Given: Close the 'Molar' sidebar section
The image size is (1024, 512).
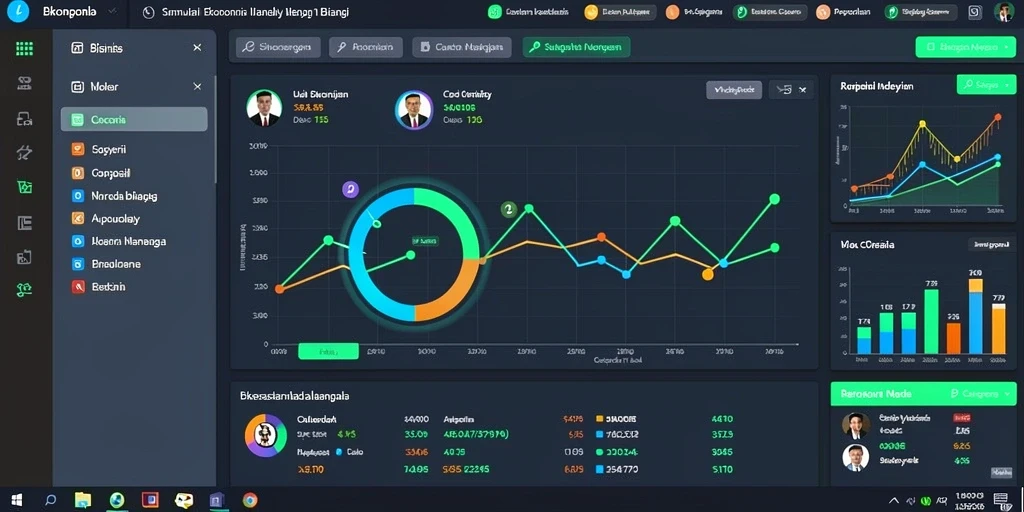Looking at the screenshot, I should 197,86.
